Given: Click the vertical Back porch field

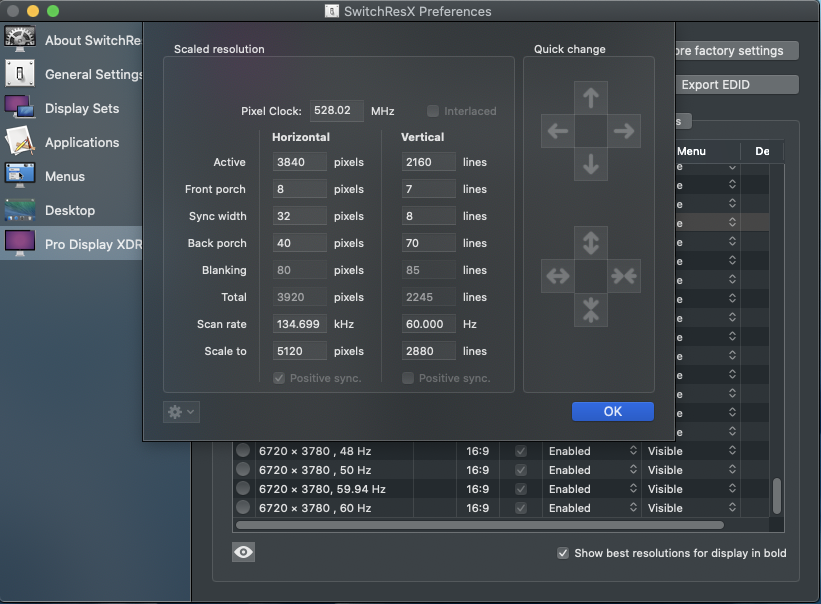Looking at the screenshot, I should pyautogui.click(x=428, y=243).
